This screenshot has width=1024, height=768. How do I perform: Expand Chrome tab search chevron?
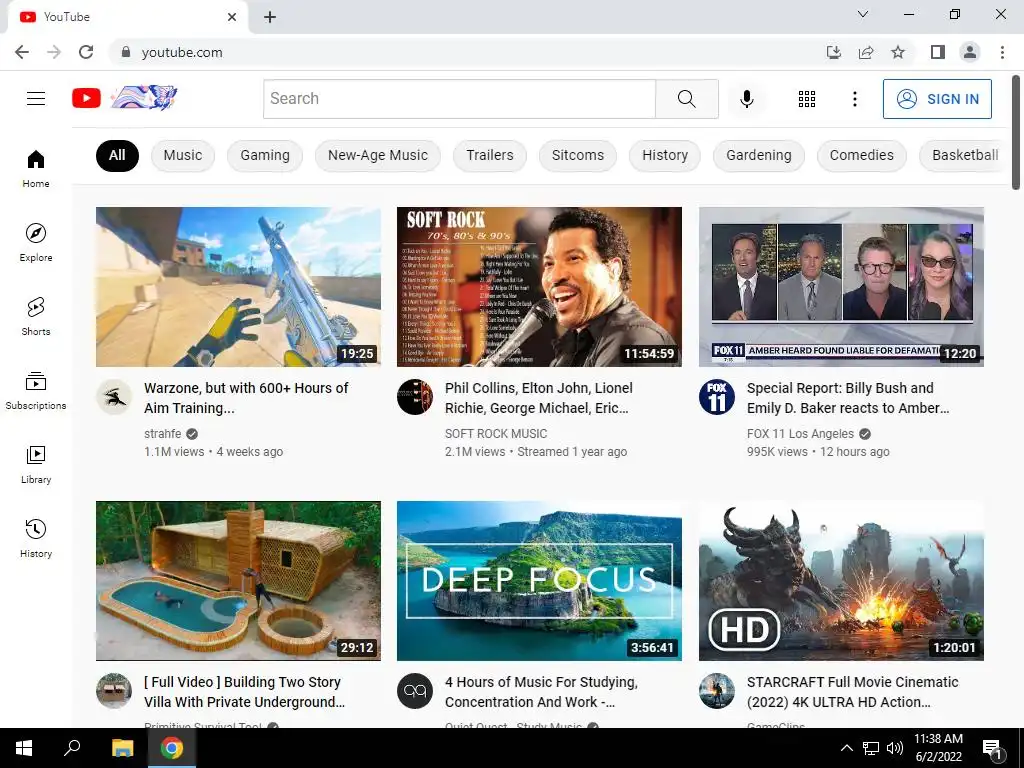[863, 14]
